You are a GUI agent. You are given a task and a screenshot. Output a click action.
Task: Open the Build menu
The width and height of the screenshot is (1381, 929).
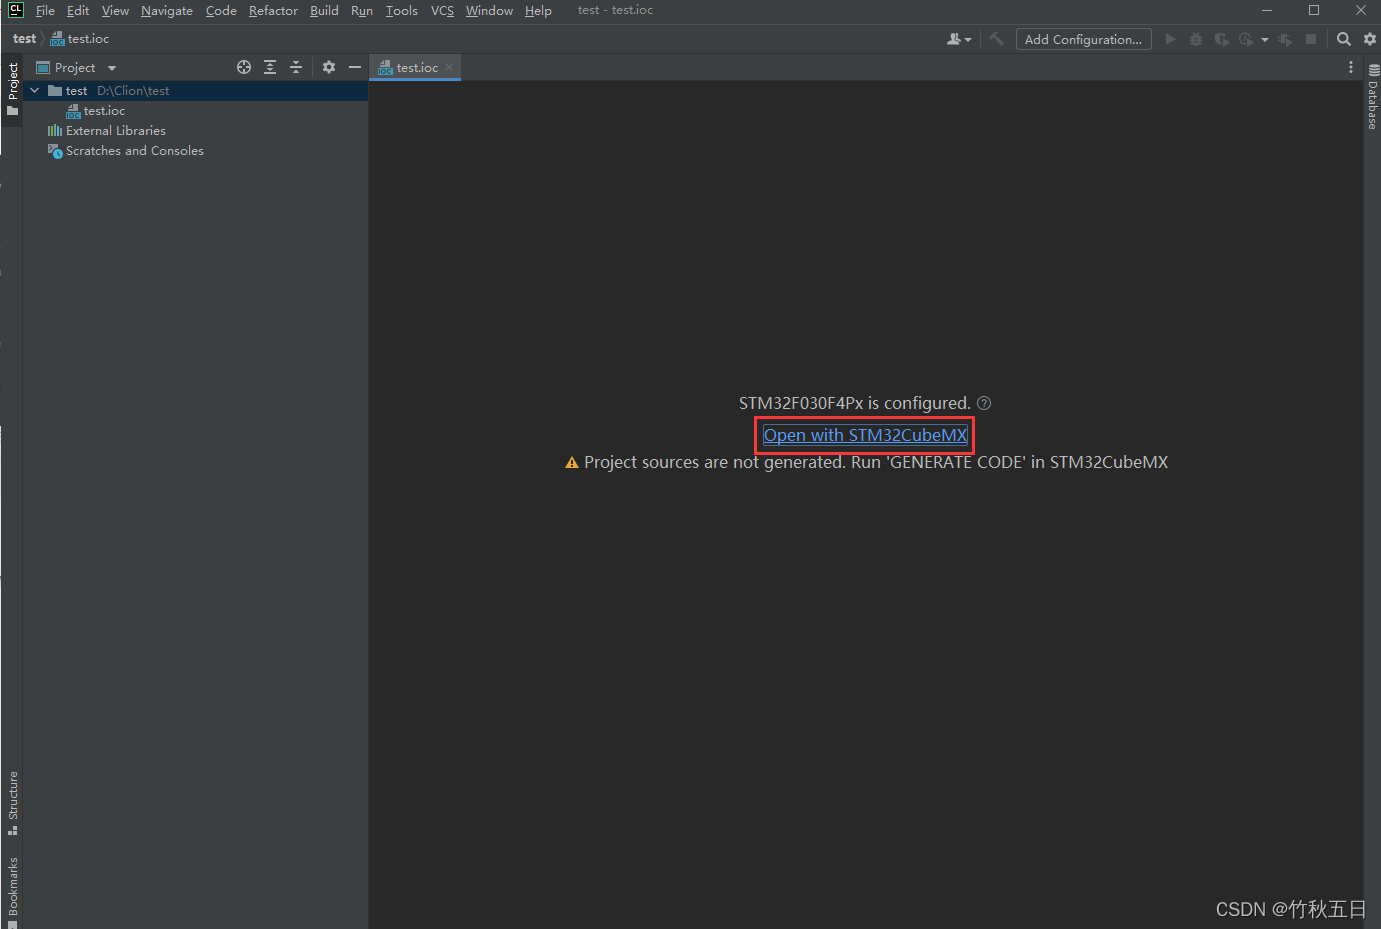tap(324, 10)
